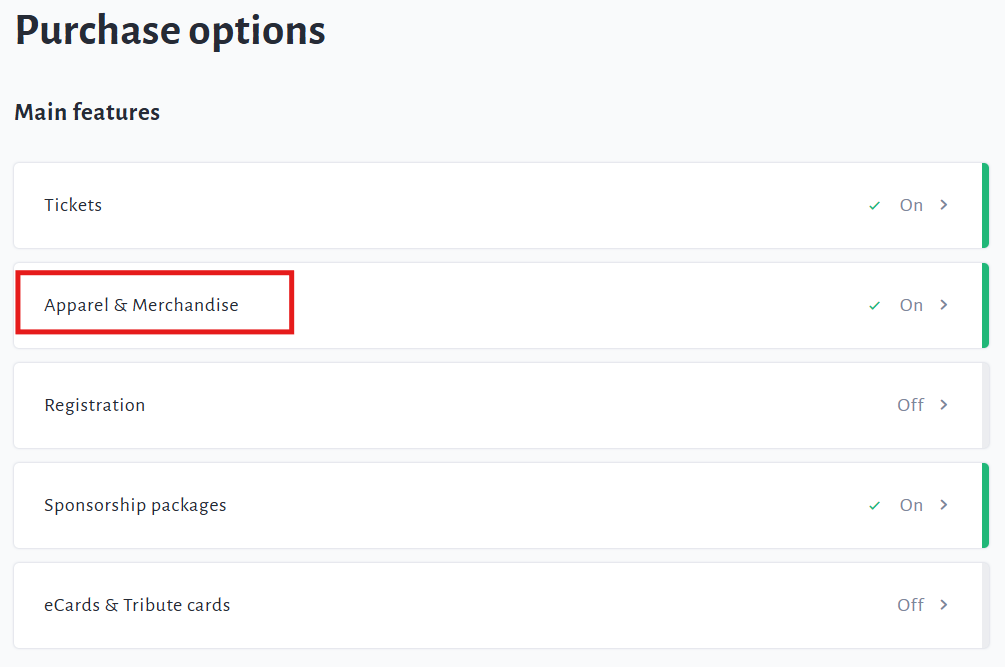Expand the Registration row chevron

(x=943, y=405)
